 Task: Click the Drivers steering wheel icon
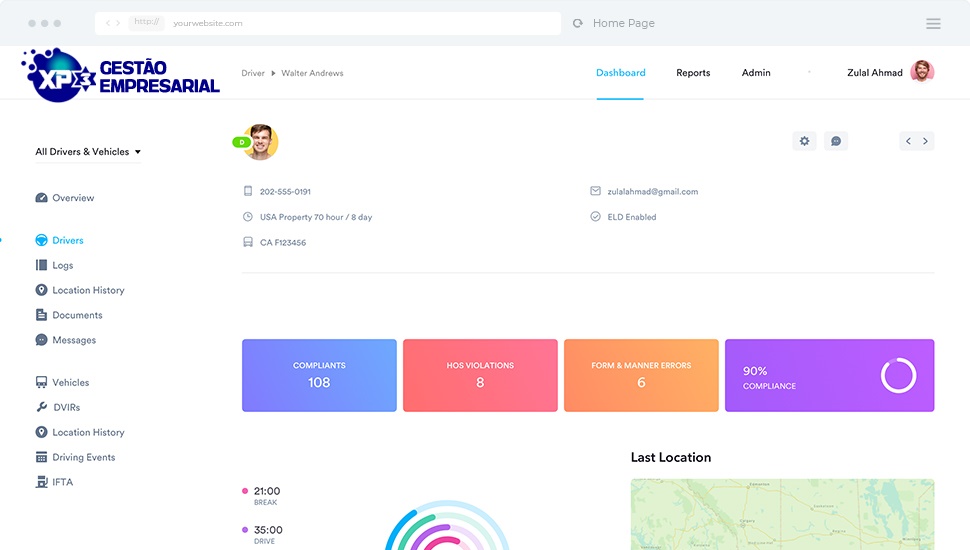(41, 240)
